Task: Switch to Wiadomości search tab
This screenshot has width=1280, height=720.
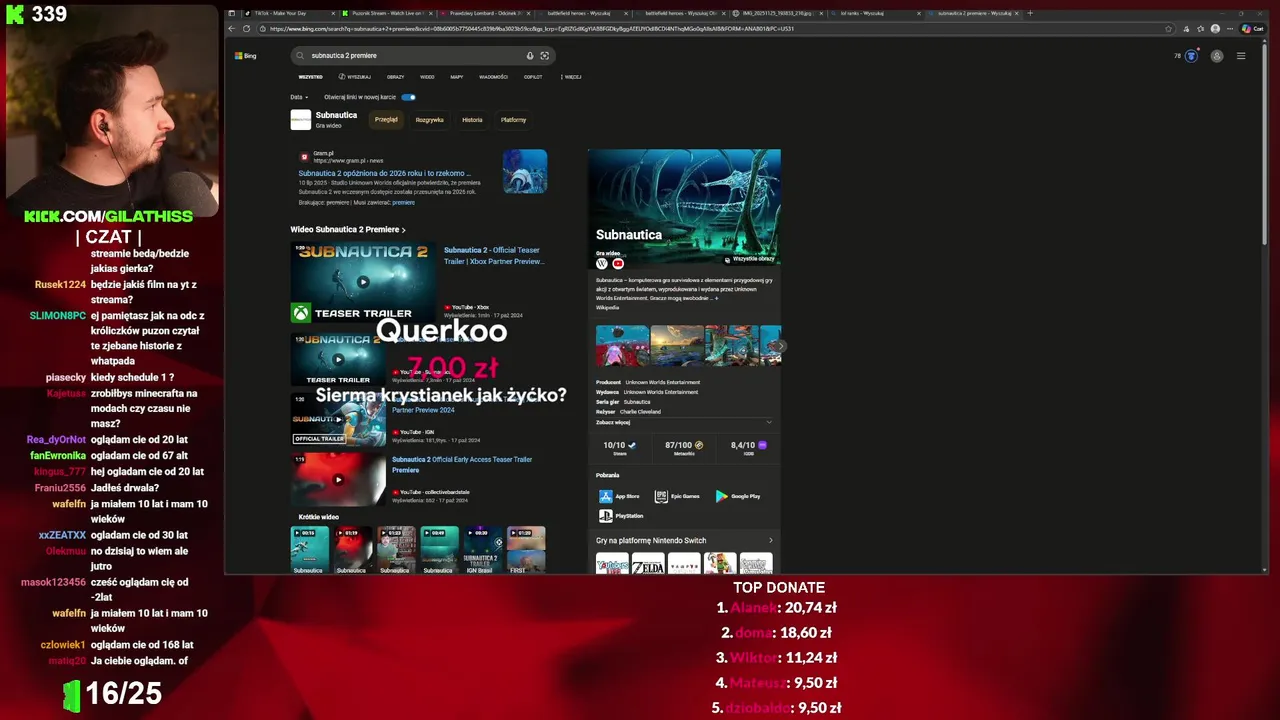Action: [493, 77]
